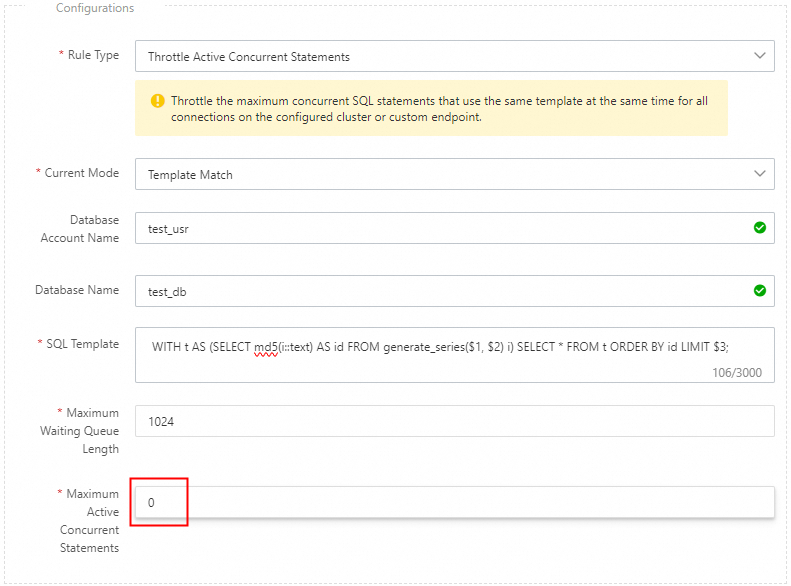791x586 pixels.
Task: Click the Maximum Waiting Queue Length label
Action: click(80, 431)
